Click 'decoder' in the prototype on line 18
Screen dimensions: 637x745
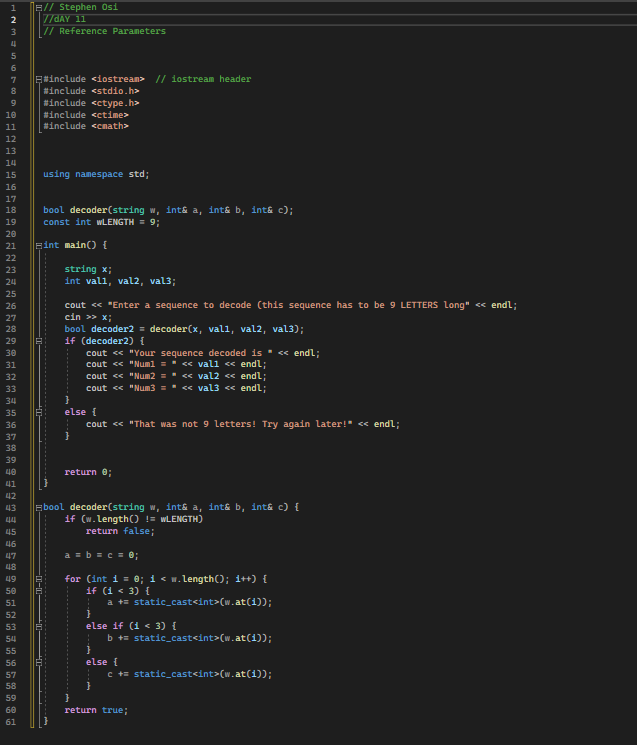click(x=89, y=210)
